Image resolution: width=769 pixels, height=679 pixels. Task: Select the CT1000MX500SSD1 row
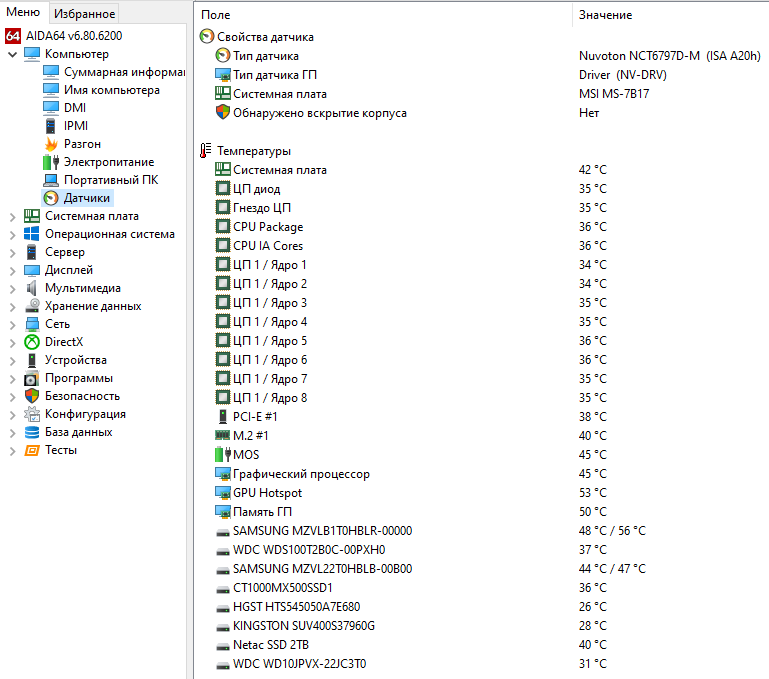pos(481,588)
